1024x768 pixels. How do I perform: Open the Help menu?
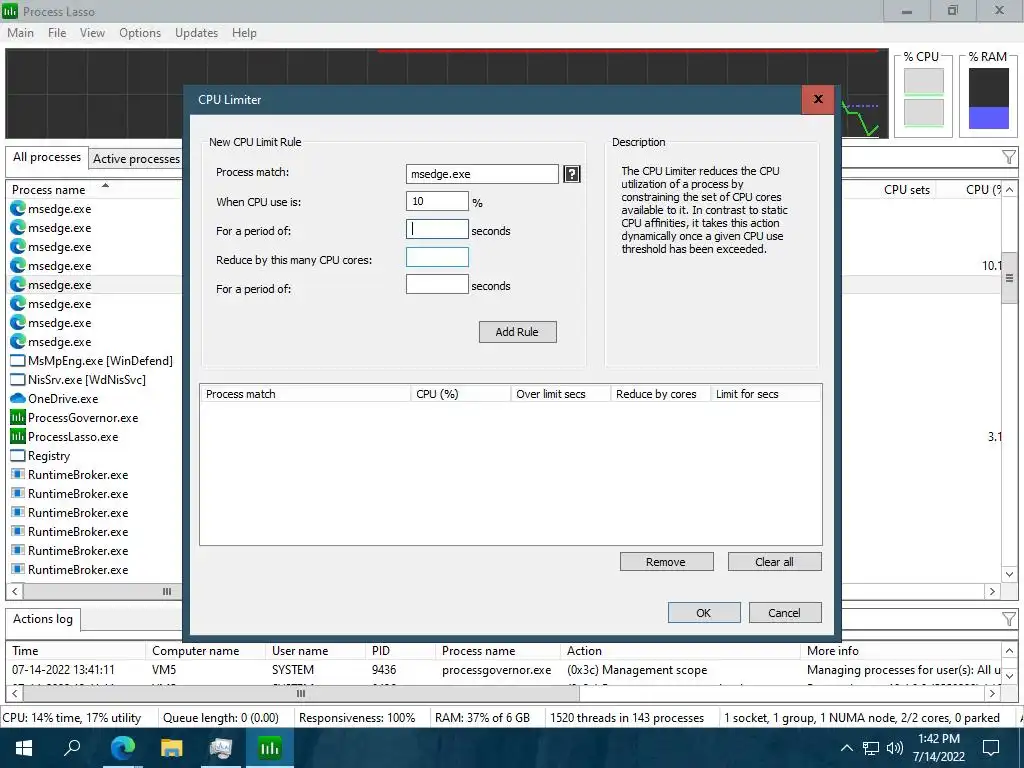[x=244, y=33]
